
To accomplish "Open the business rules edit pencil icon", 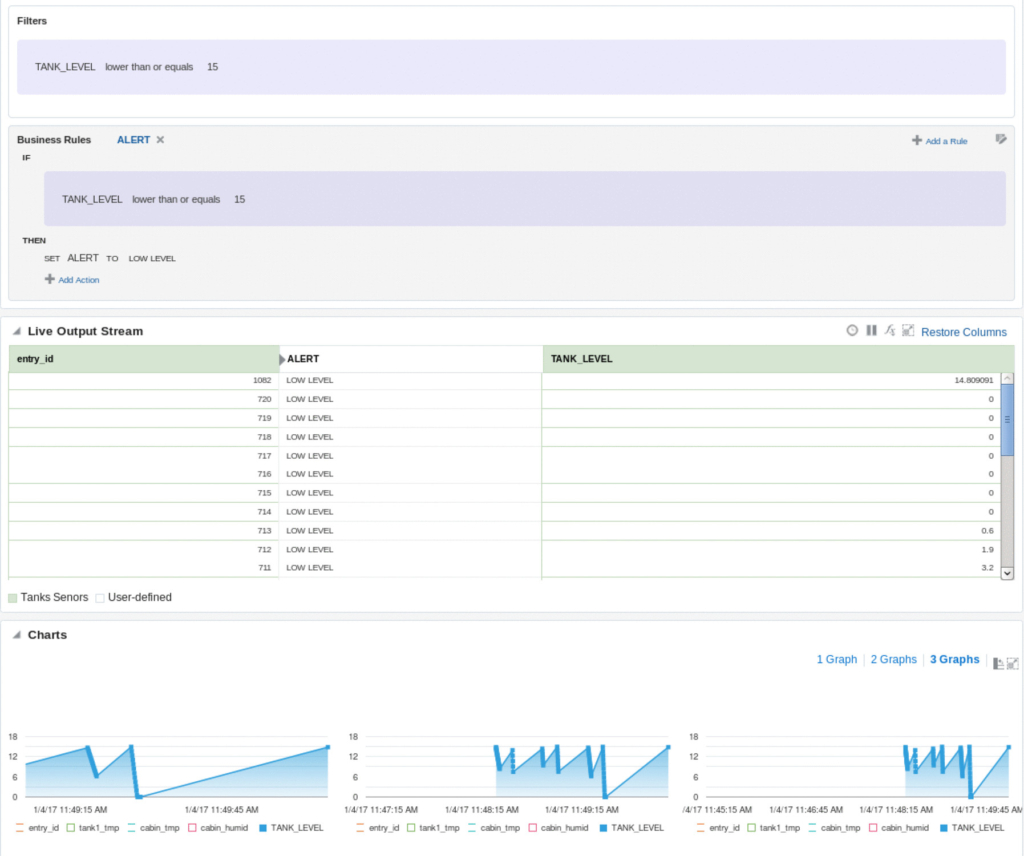I will (1000, 139).
